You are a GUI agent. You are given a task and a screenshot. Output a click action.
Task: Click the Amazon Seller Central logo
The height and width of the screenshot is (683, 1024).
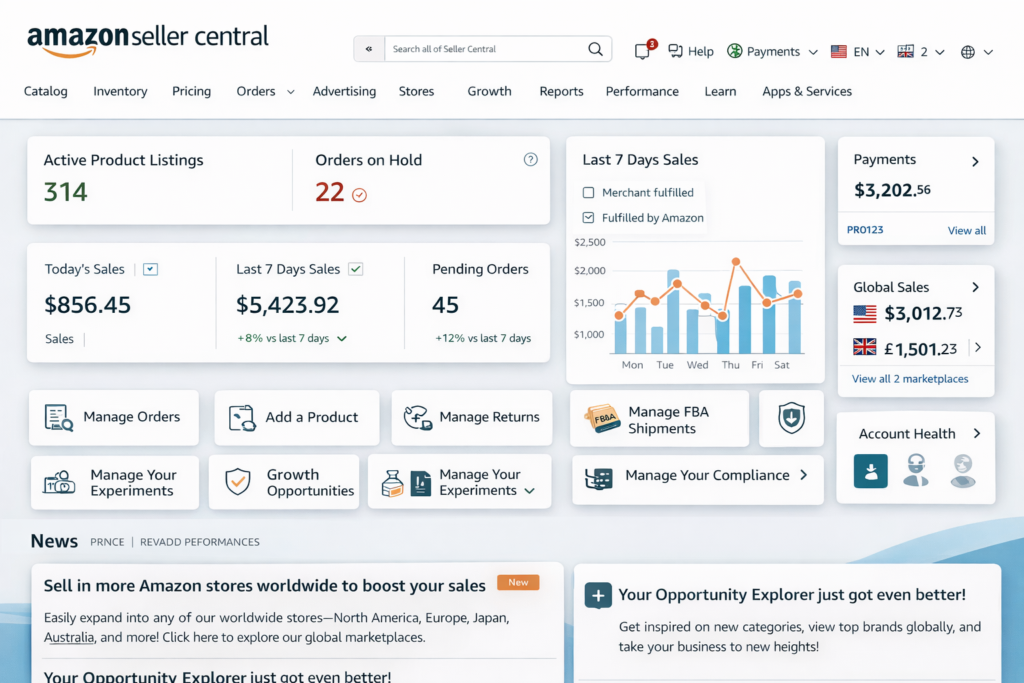[148, 40]
